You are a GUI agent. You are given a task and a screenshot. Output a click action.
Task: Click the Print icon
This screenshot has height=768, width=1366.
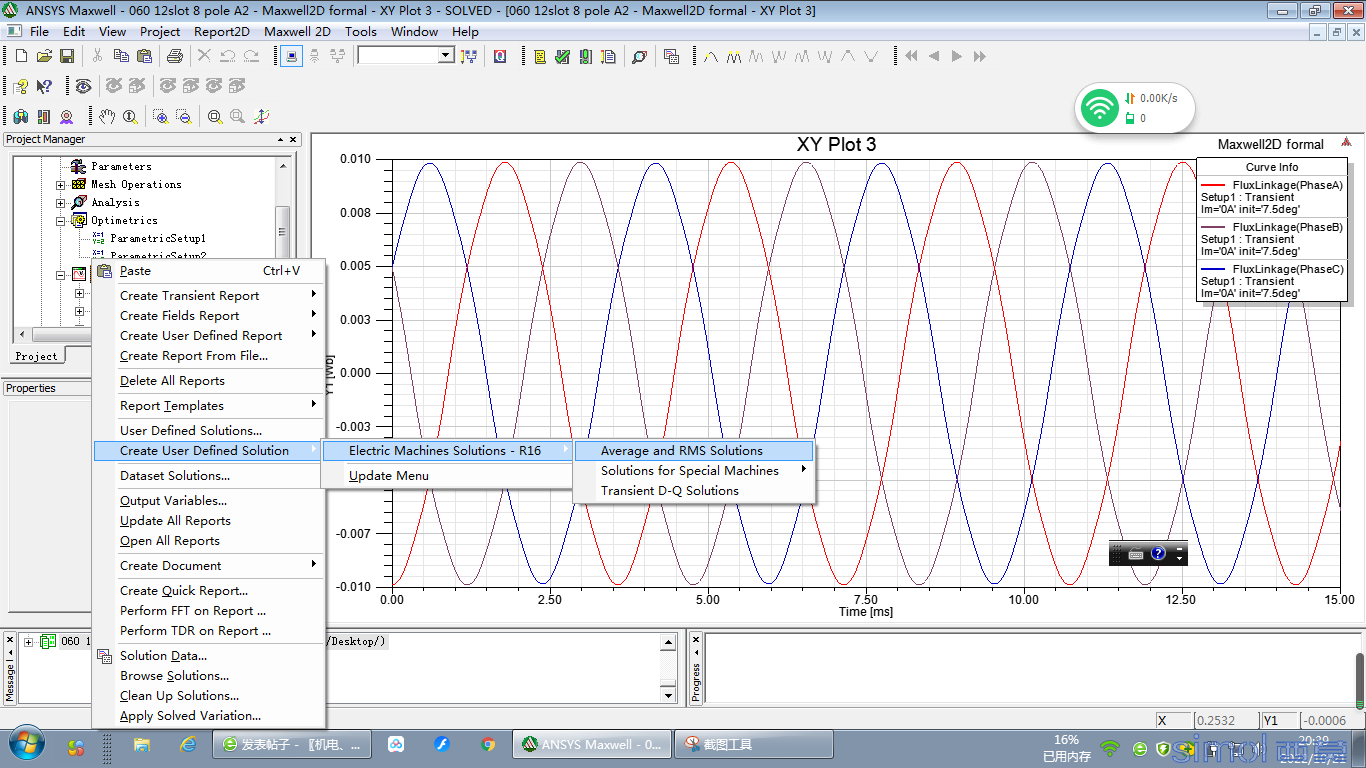click(175, 56)
